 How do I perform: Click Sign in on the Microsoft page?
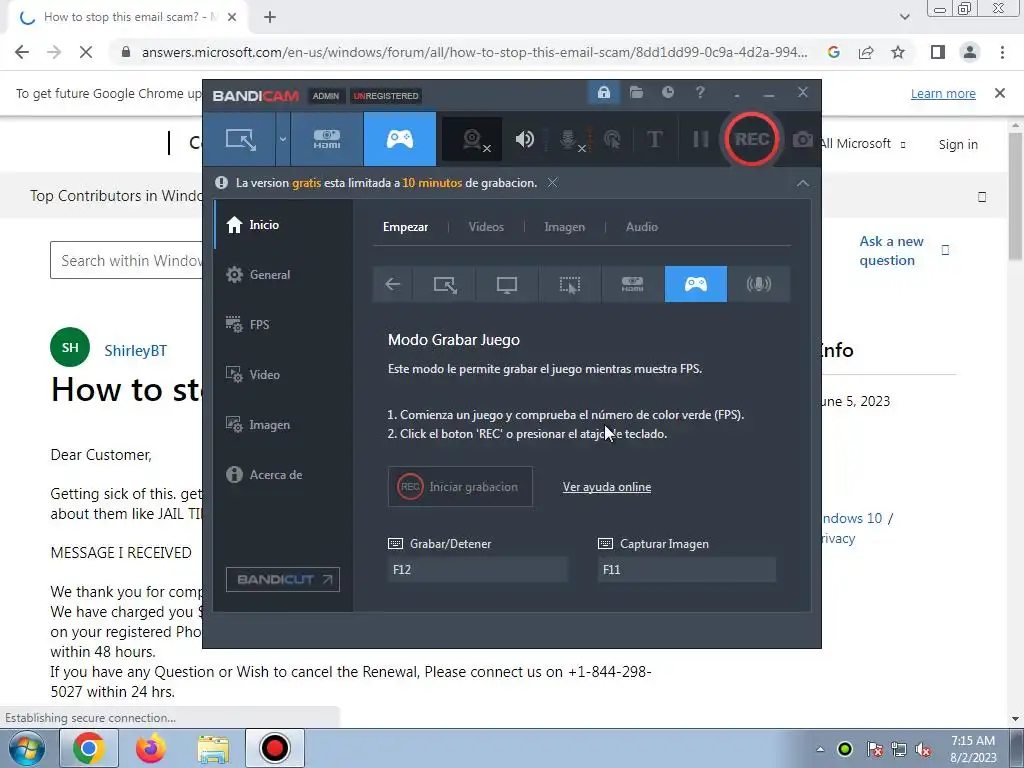click(x=958, y=144)
